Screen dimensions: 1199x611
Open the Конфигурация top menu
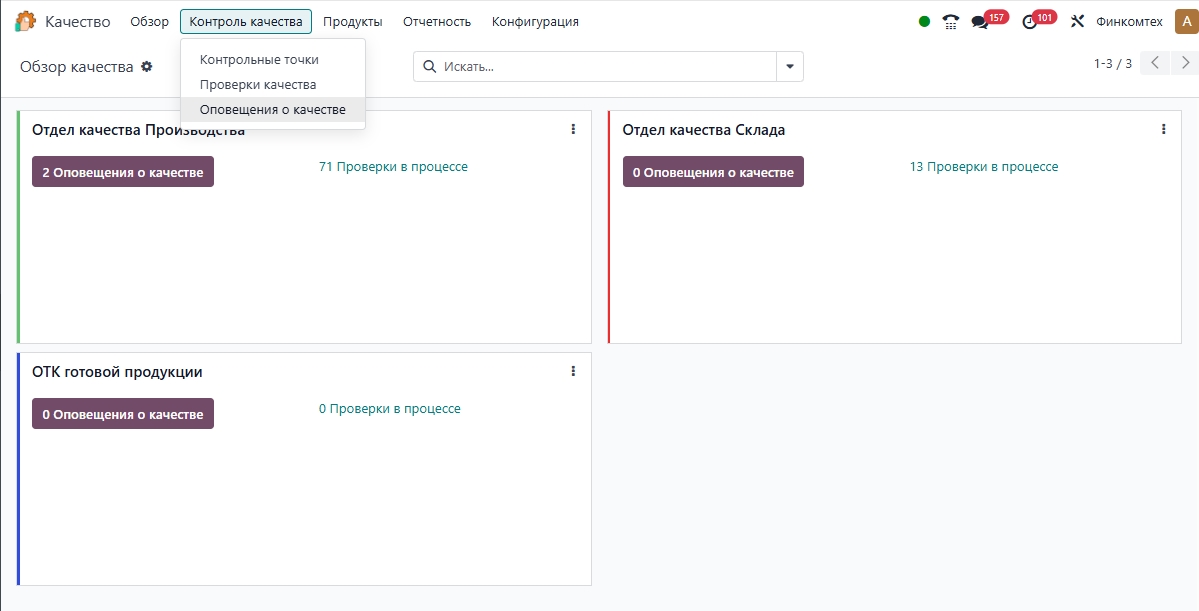pos(535,21)
